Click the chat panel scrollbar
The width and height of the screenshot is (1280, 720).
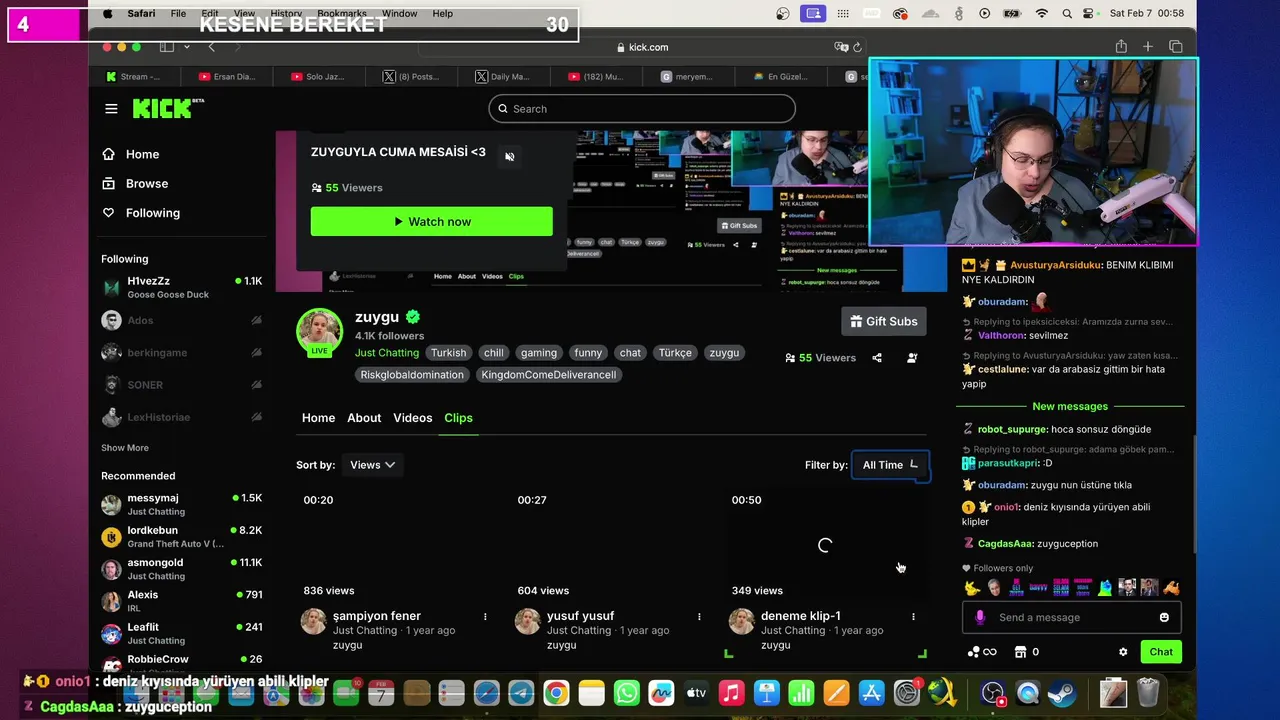click(1195, 495)
